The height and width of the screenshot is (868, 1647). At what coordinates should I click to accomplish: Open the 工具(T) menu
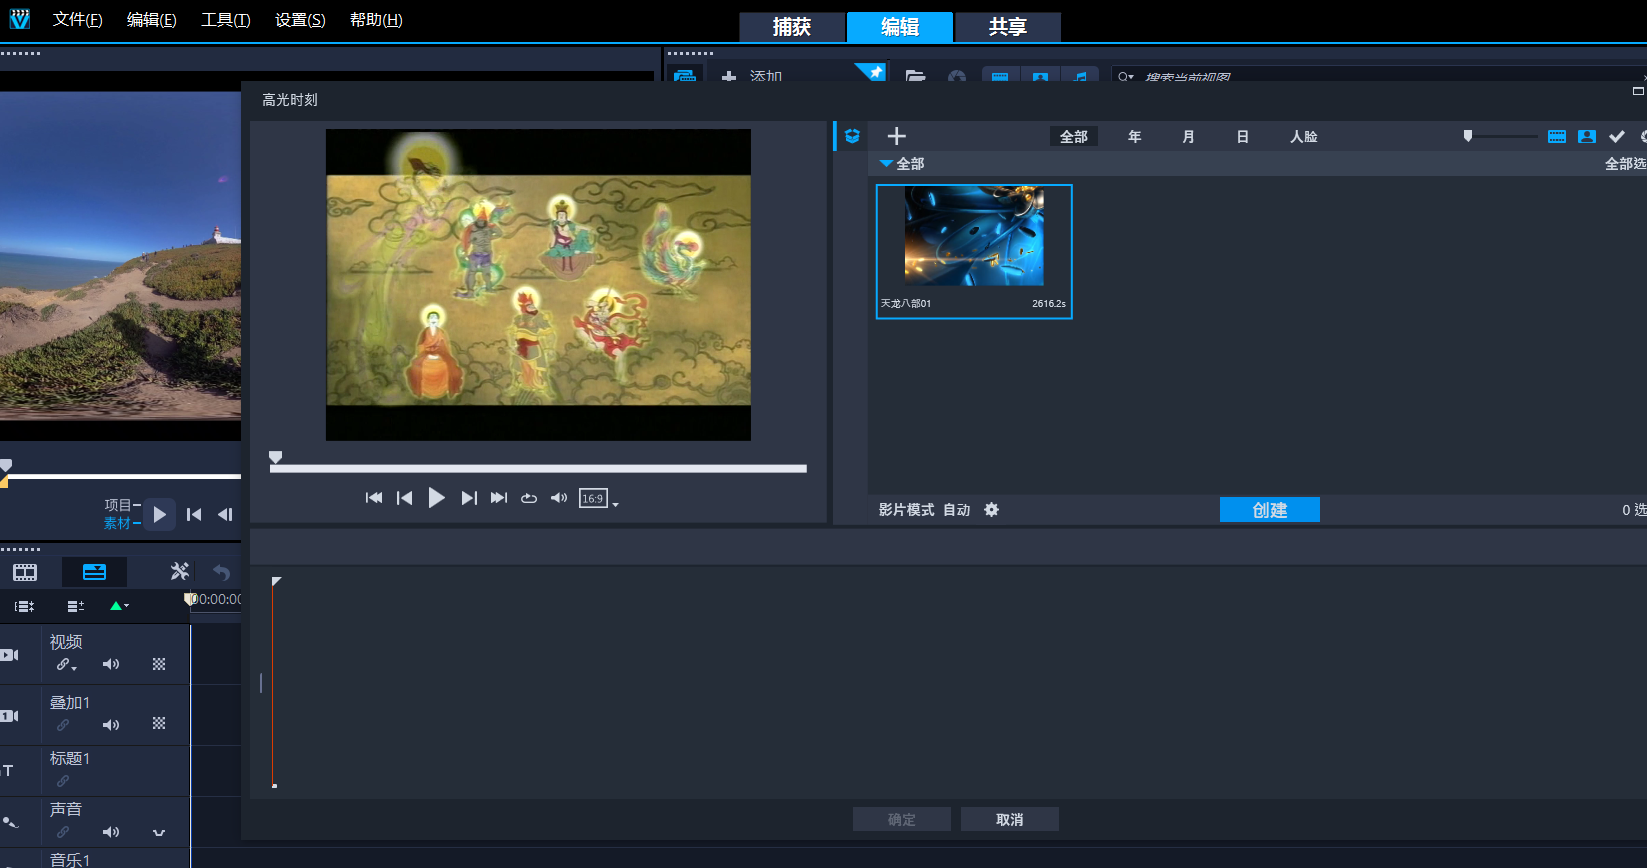click(225, 20)
